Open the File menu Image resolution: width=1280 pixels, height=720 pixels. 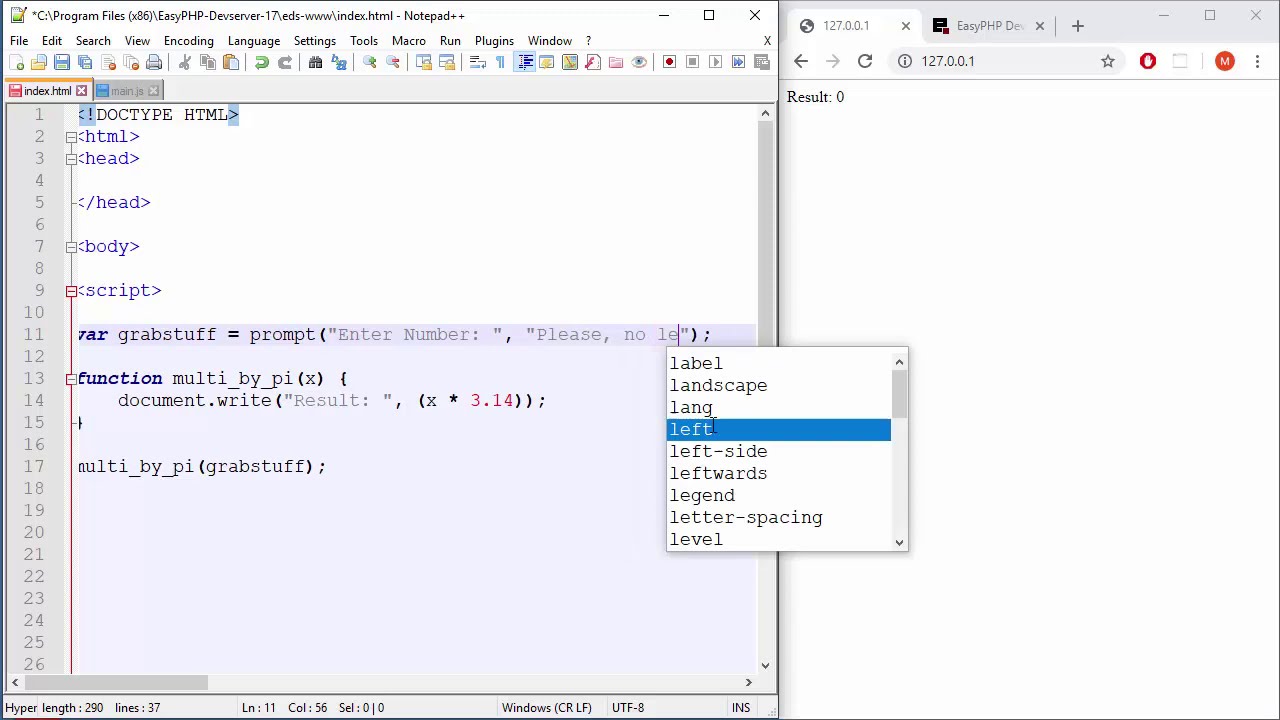tap(19, 41)
